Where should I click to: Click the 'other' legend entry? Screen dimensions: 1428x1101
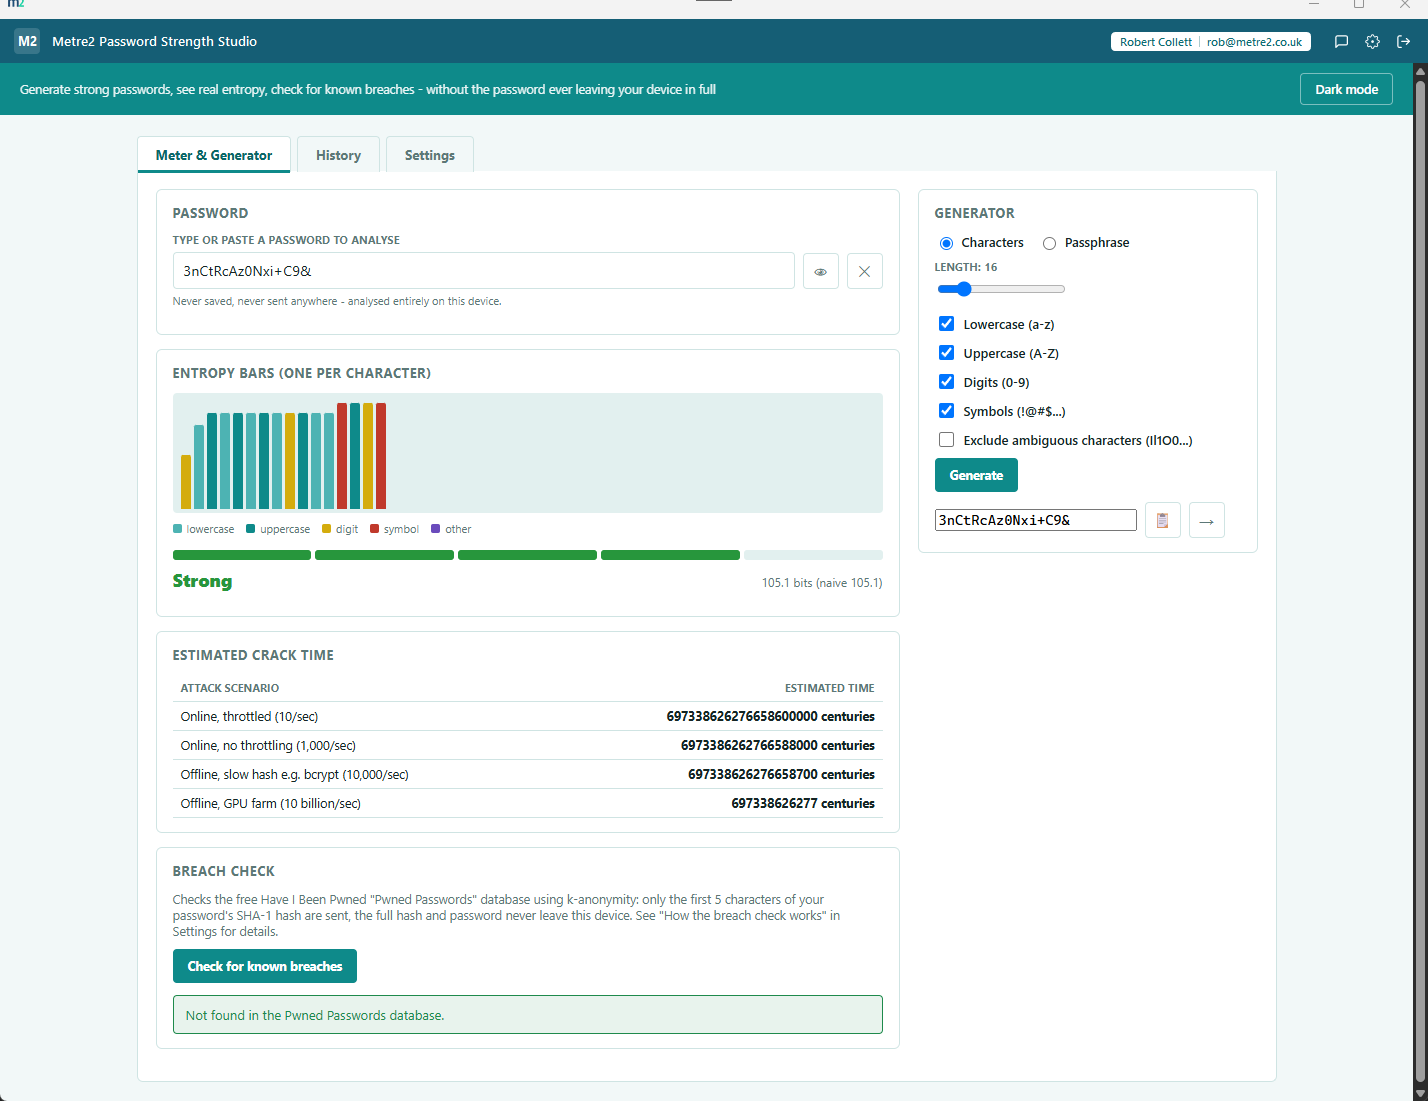point(451,529)
